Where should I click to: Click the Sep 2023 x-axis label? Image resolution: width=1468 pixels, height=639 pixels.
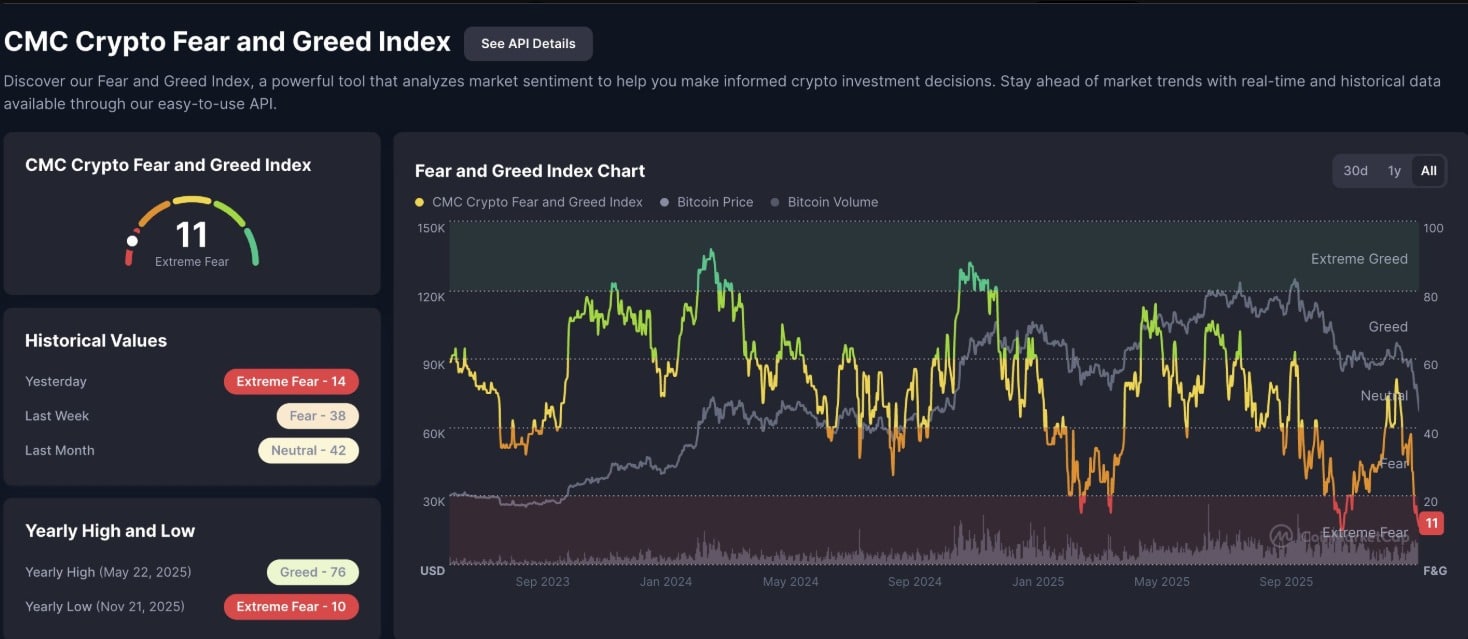click(x=543, y=581)
